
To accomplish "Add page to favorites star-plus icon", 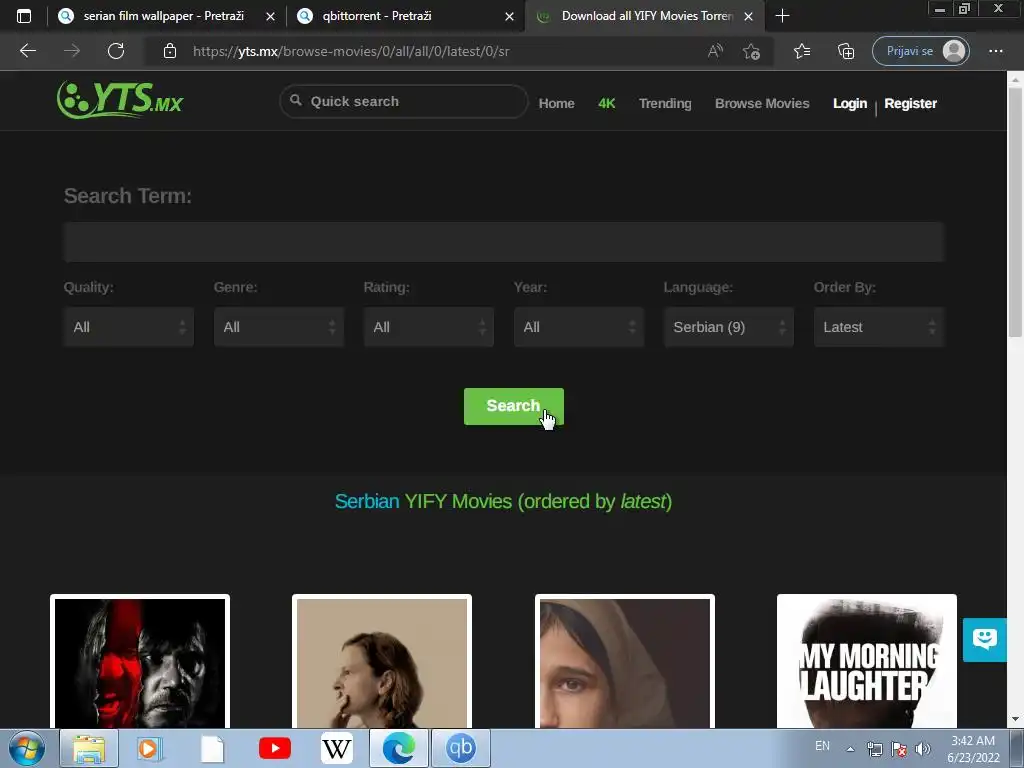I will click(751, 51).
